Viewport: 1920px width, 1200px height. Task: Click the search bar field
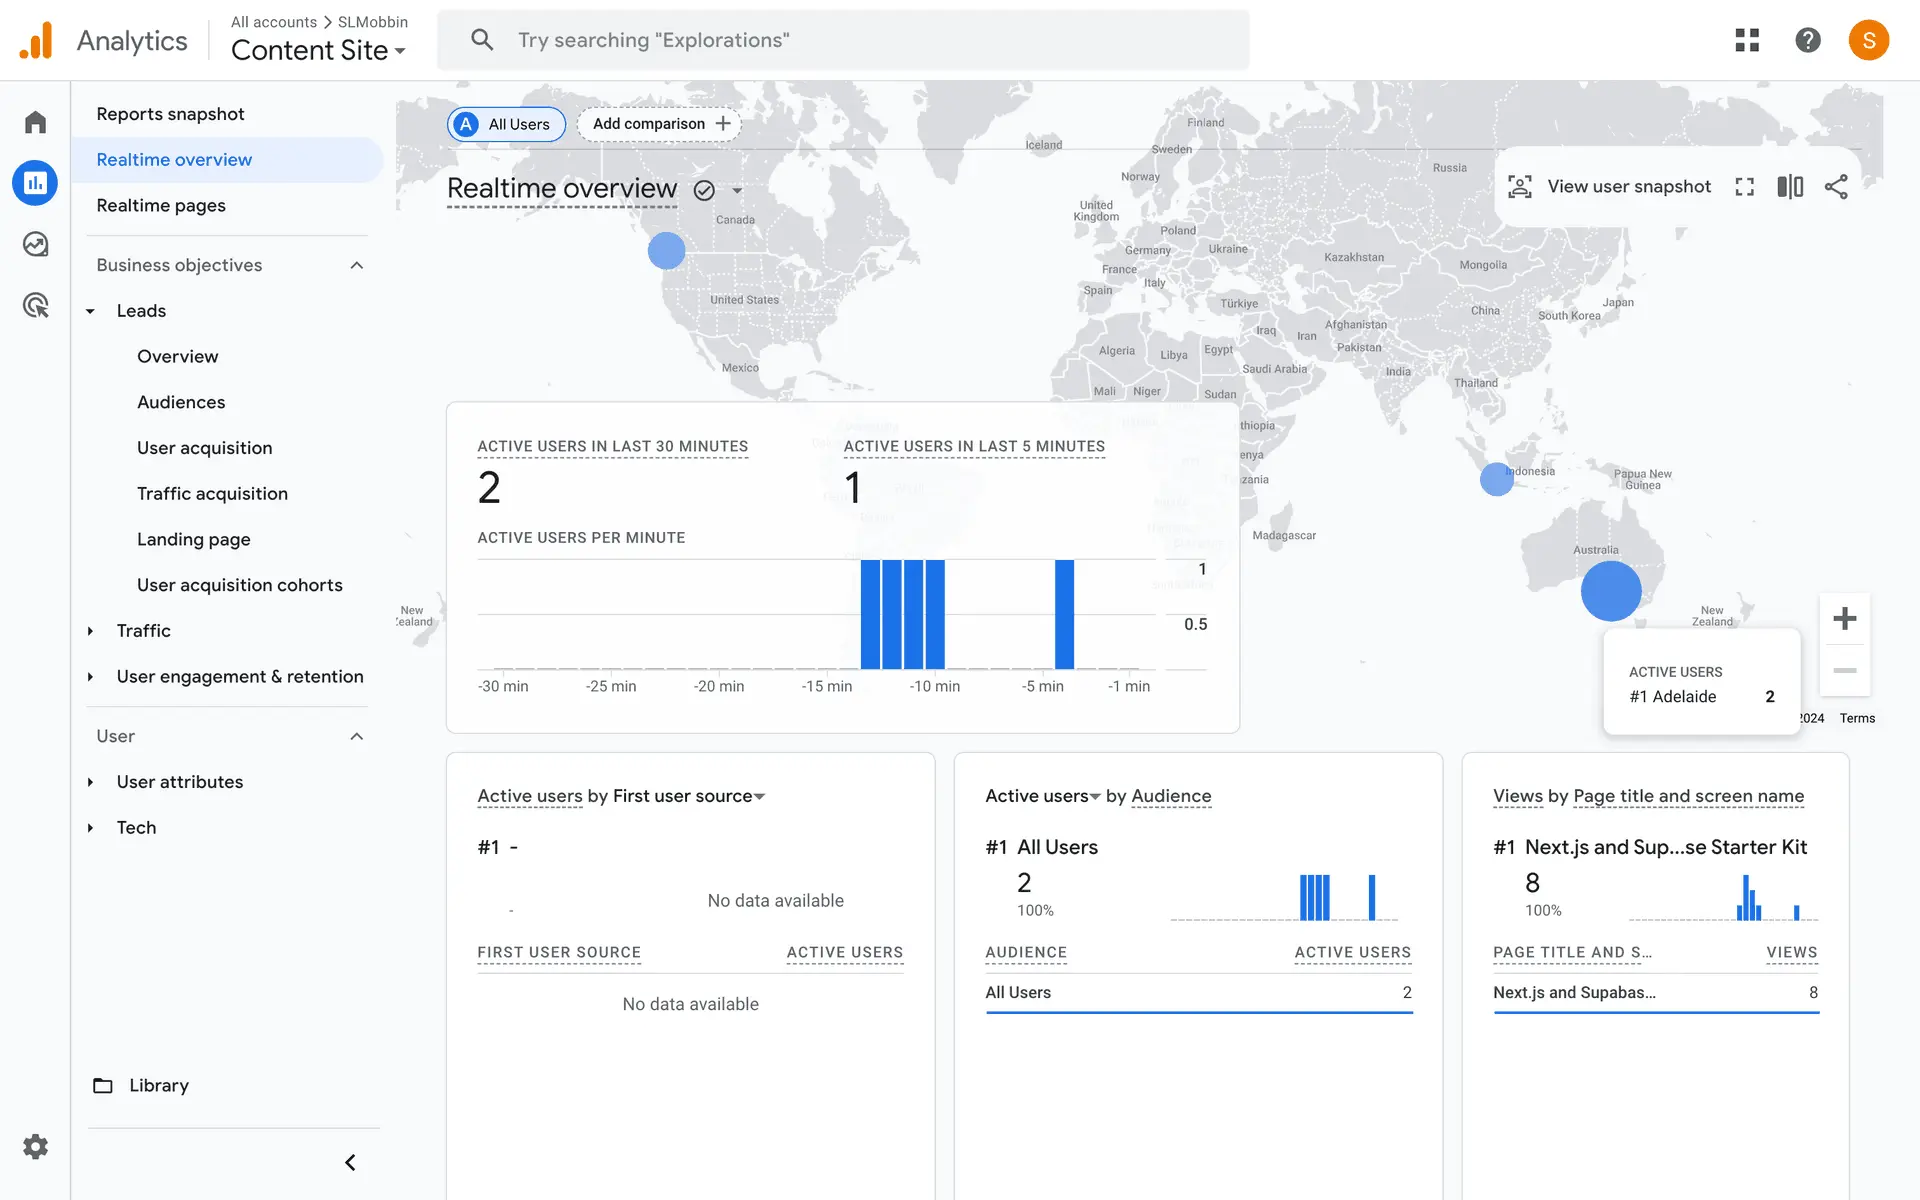pyautogui.click(x=843, y=40)
